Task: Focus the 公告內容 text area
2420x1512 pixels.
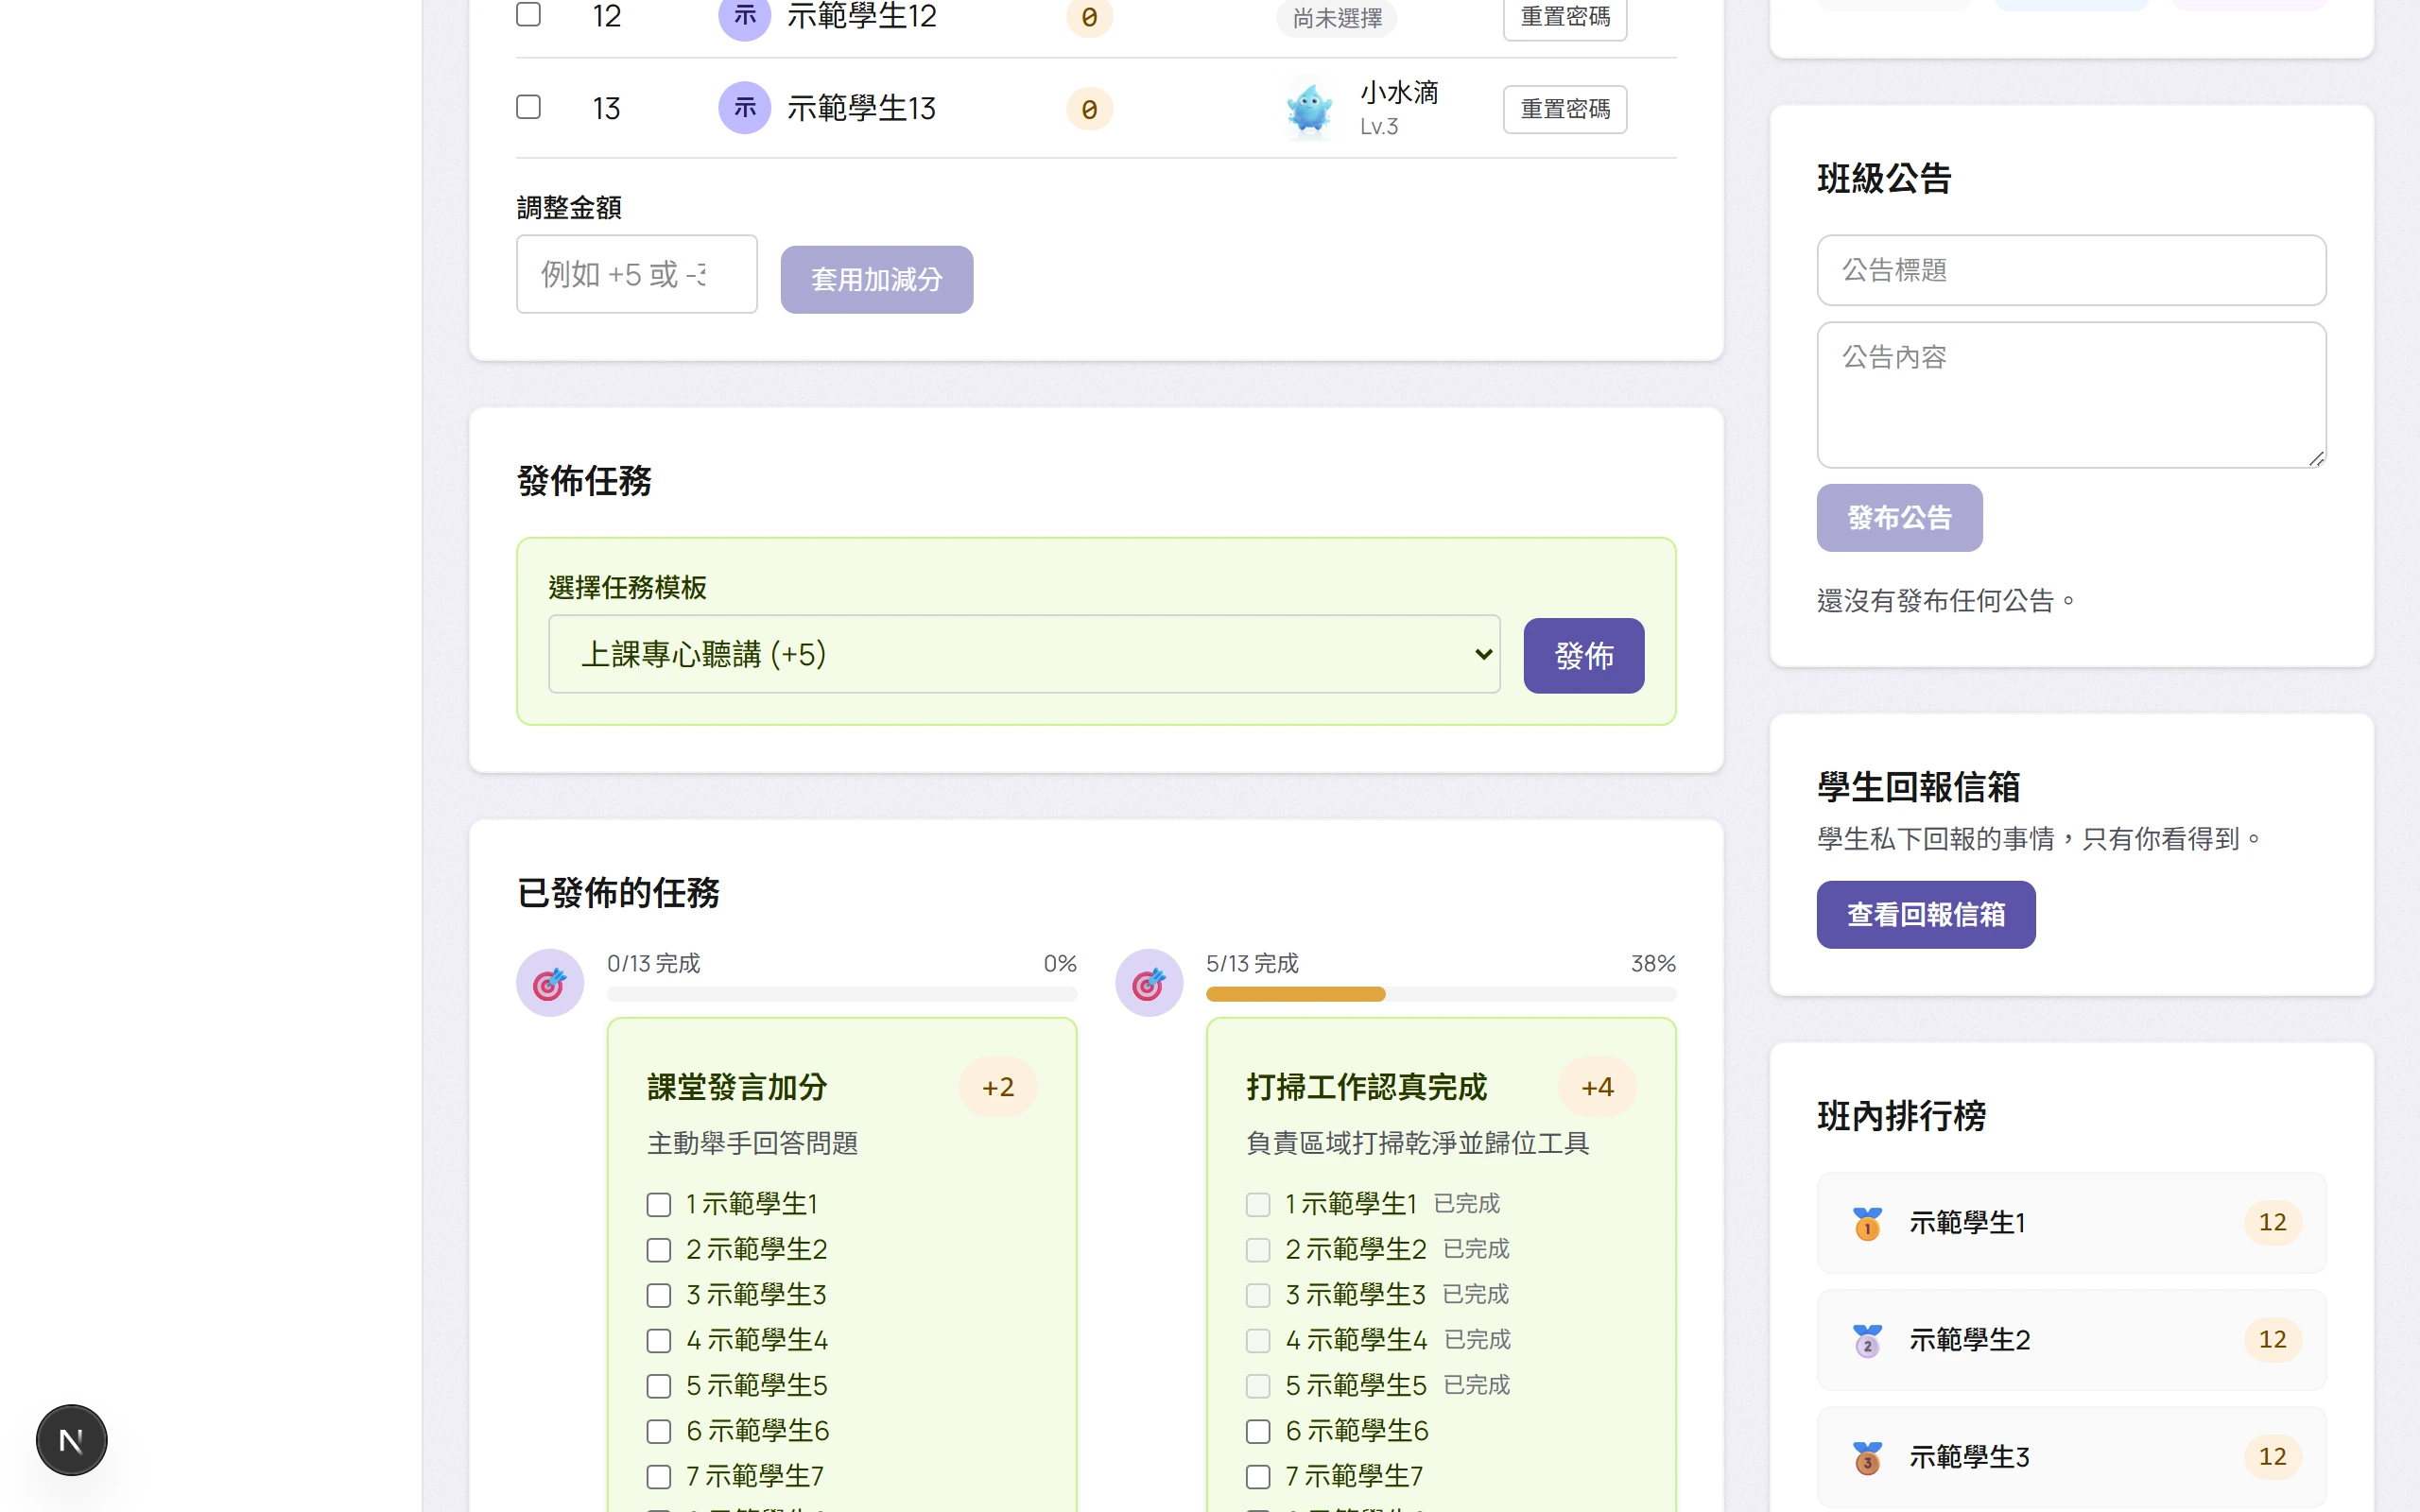Action: [2071, 395]
